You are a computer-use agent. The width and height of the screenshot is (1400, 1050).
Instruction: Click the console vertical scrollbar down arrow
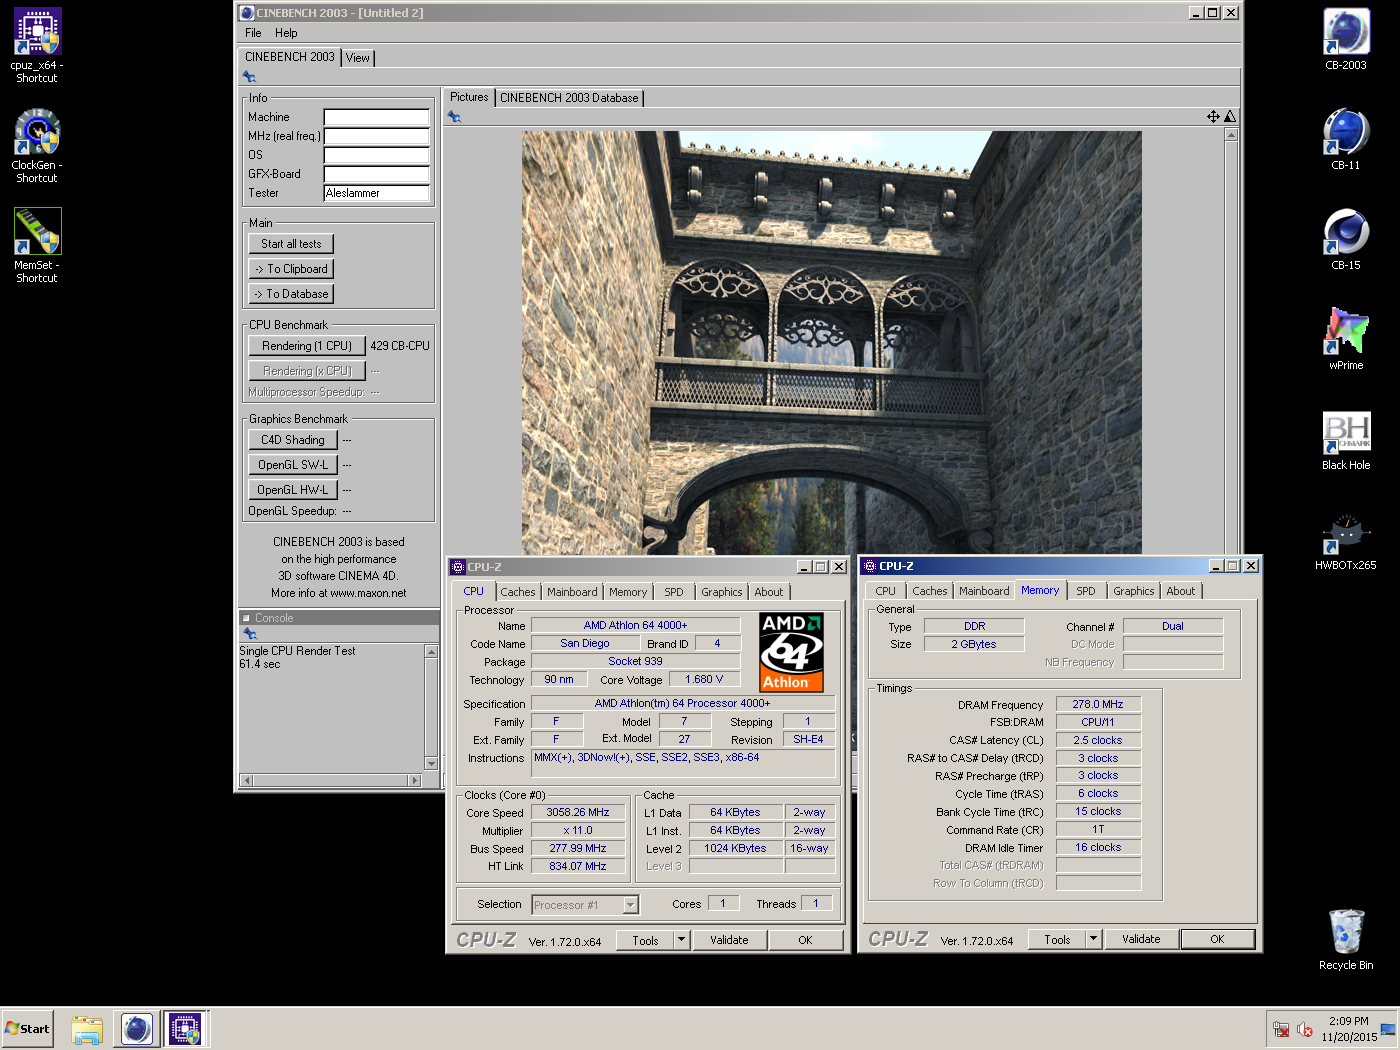pyautogui.click(x=432, y=764)
